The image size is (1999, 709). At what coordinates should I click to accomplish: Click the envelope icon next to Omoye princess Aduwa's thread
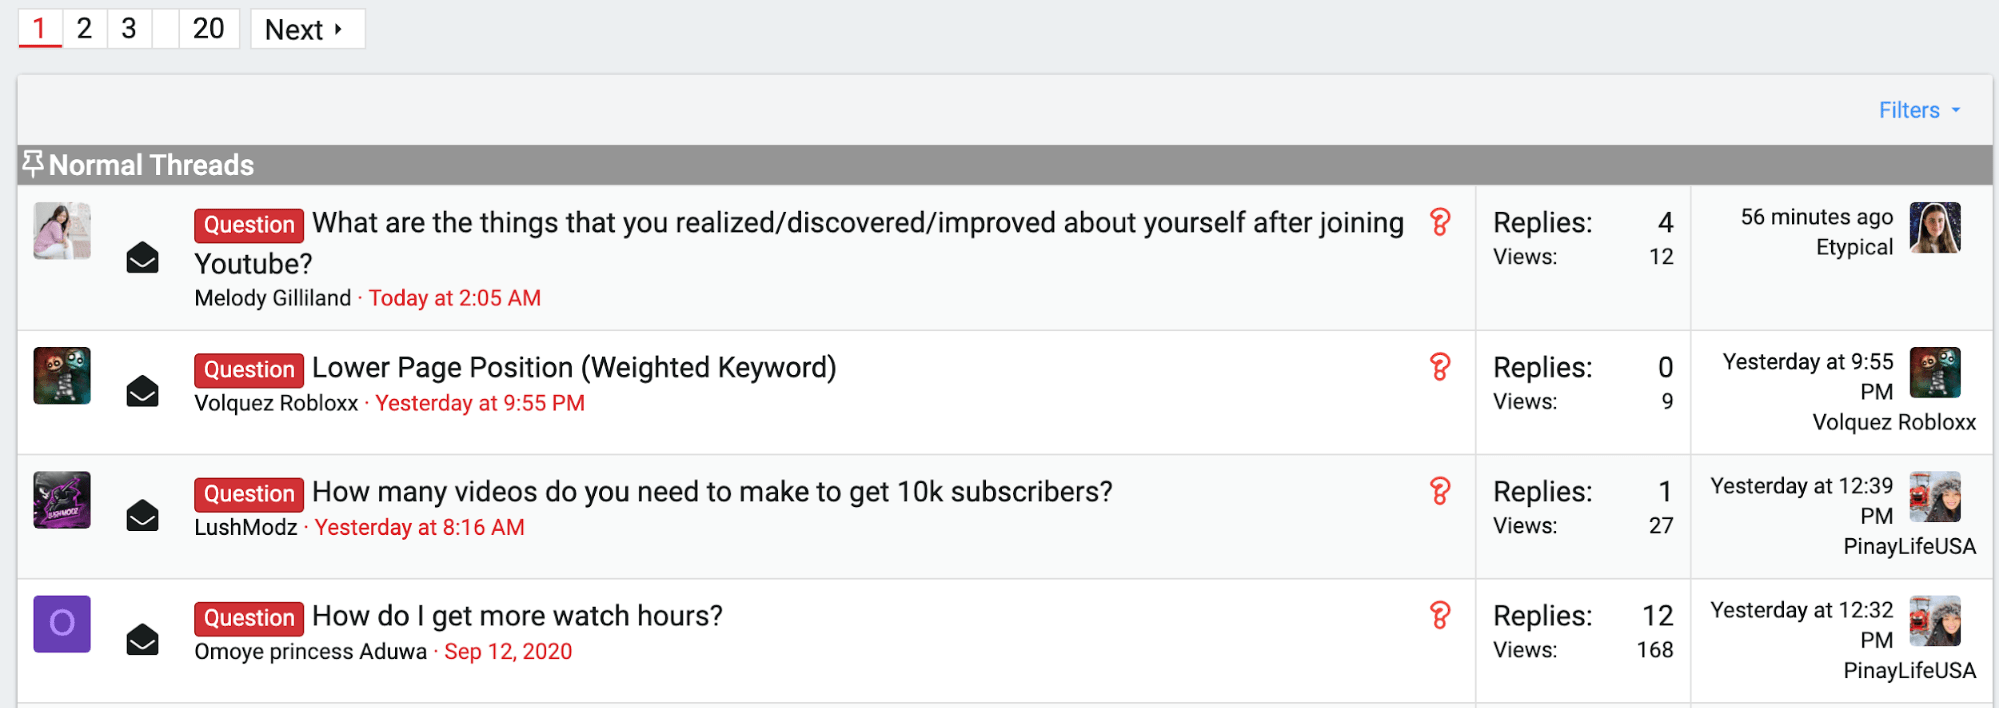pyautogui.click(x=142, y=640)
